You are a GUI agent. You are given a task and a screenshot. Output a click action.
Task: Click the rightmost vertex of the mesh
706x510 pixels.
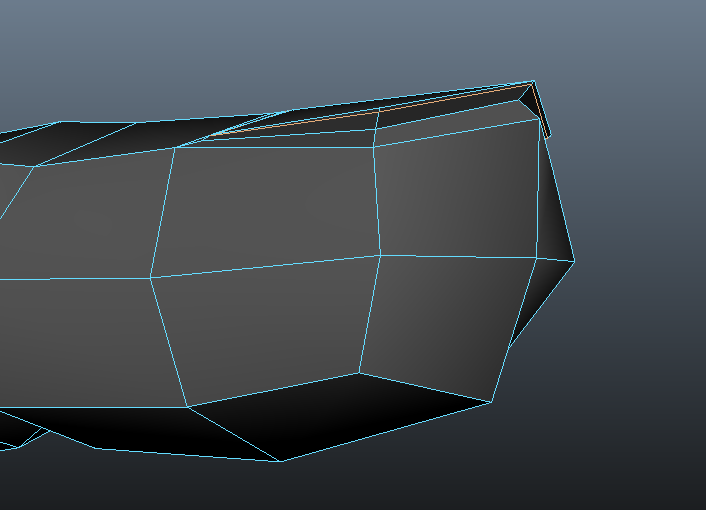(x=574, y=261)
